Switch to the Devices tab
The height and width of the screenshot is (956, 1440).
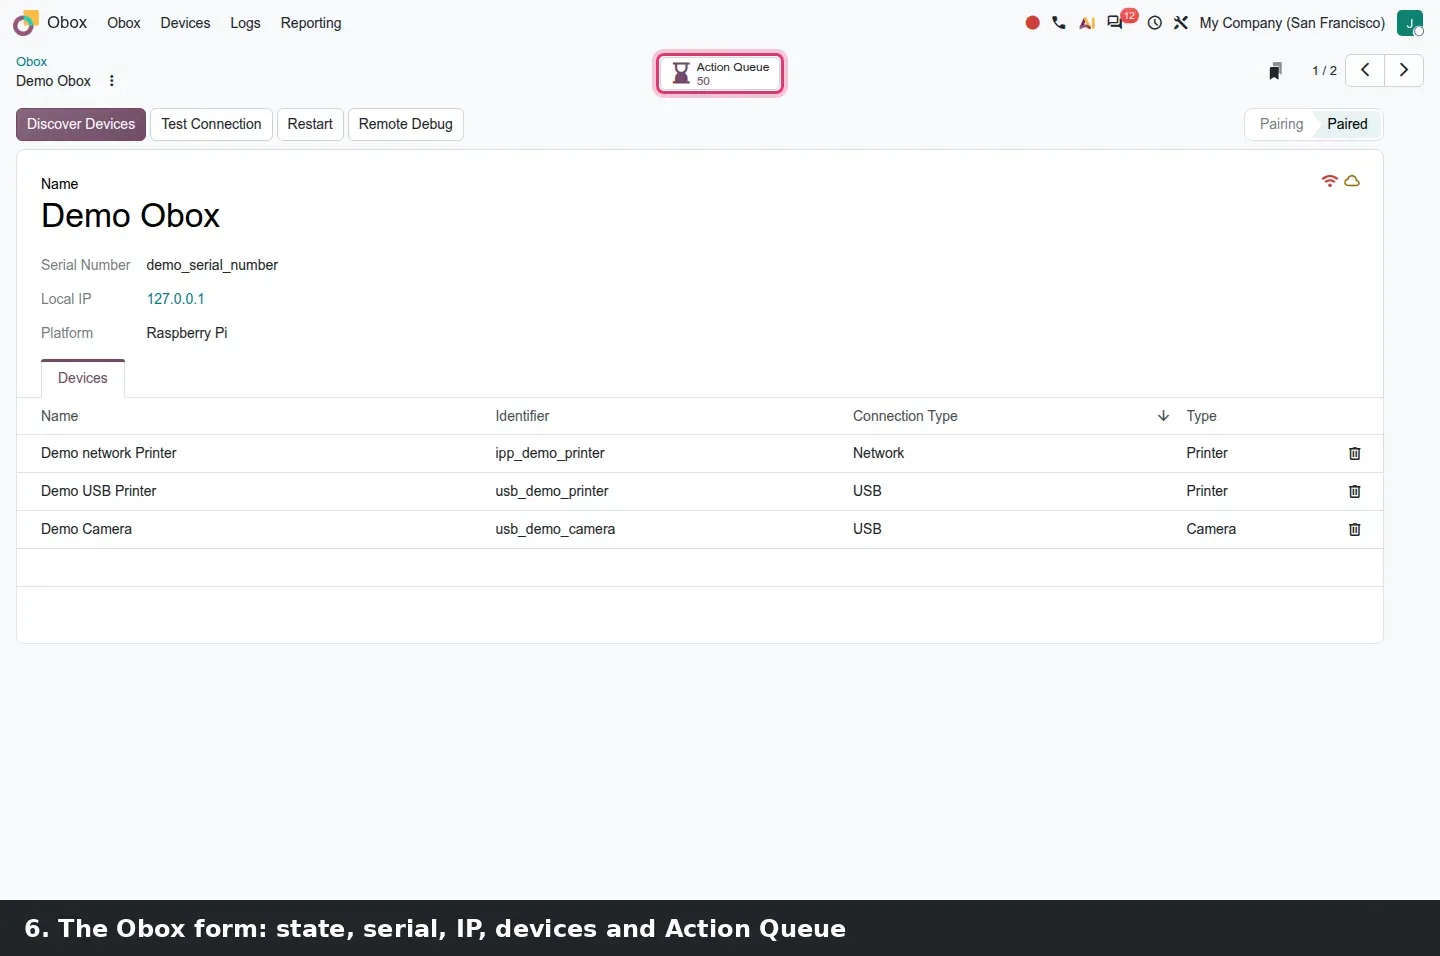coord(83,378)
